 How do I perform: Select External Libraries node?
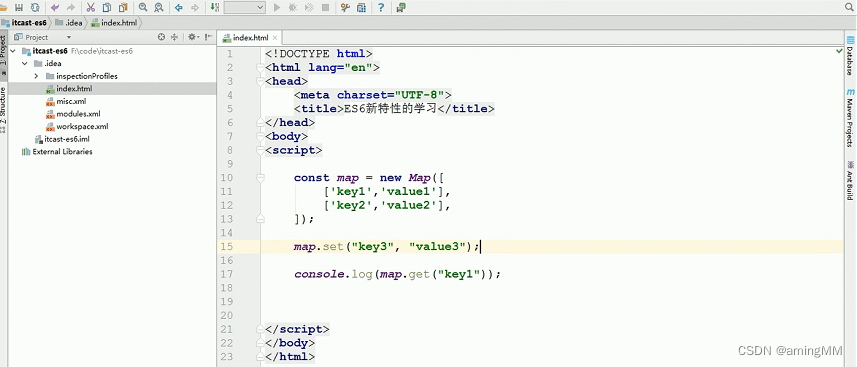pos(57,152)
